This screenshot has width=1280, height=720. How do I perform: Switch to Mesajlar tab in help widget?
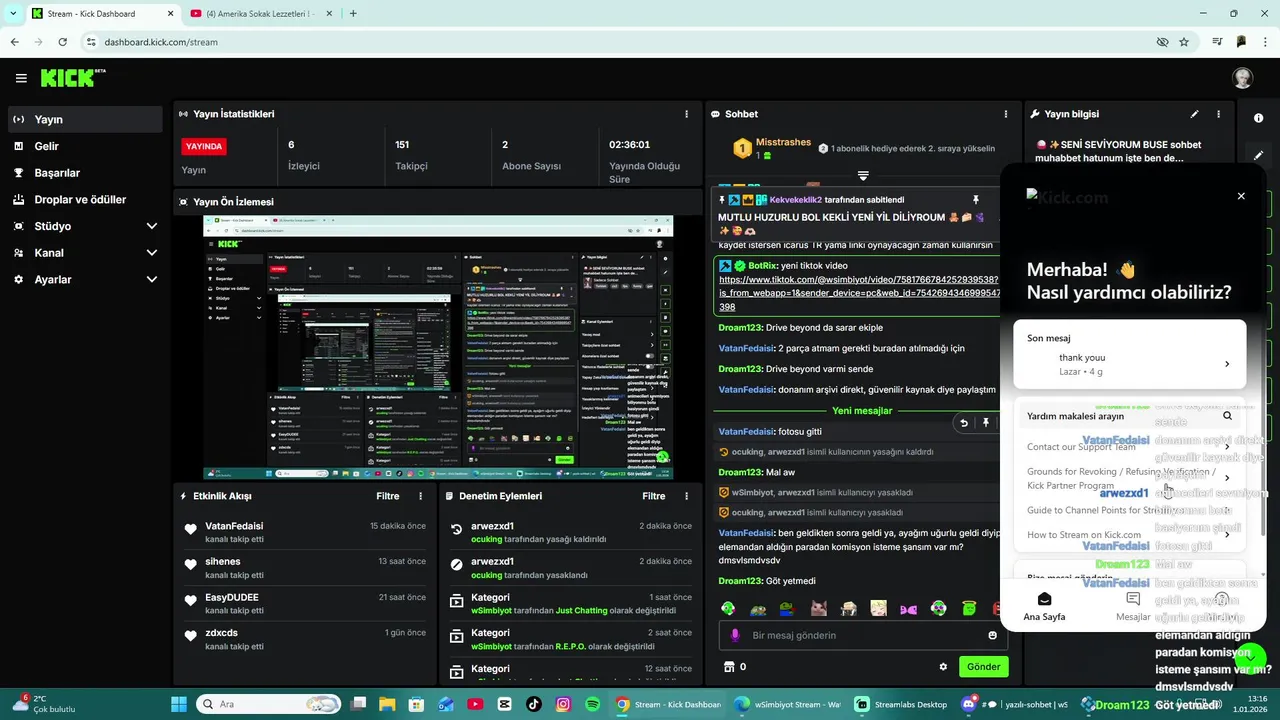(x=1133, y=606)
